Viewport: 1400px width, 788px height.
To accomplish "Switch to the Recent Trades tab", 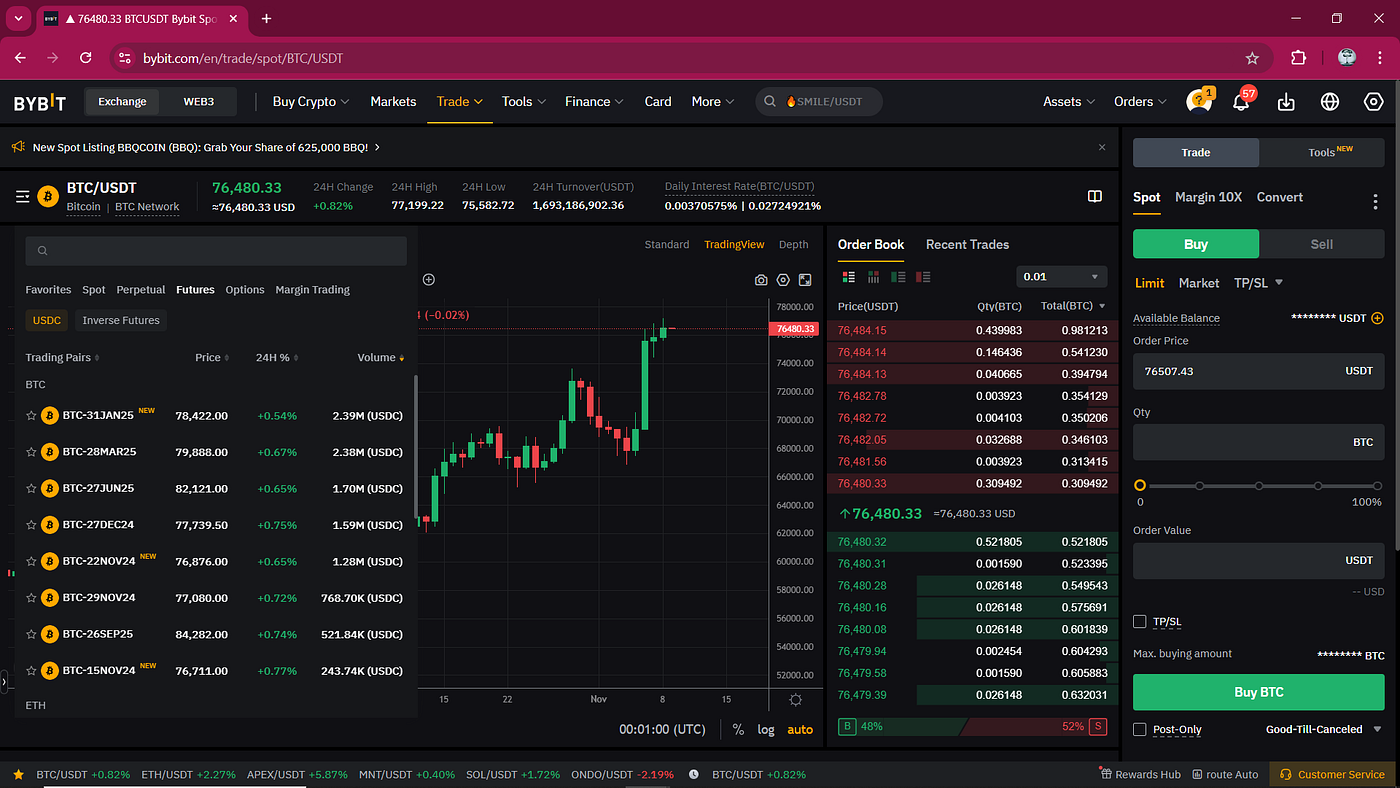I will click(x=966, y=244).
